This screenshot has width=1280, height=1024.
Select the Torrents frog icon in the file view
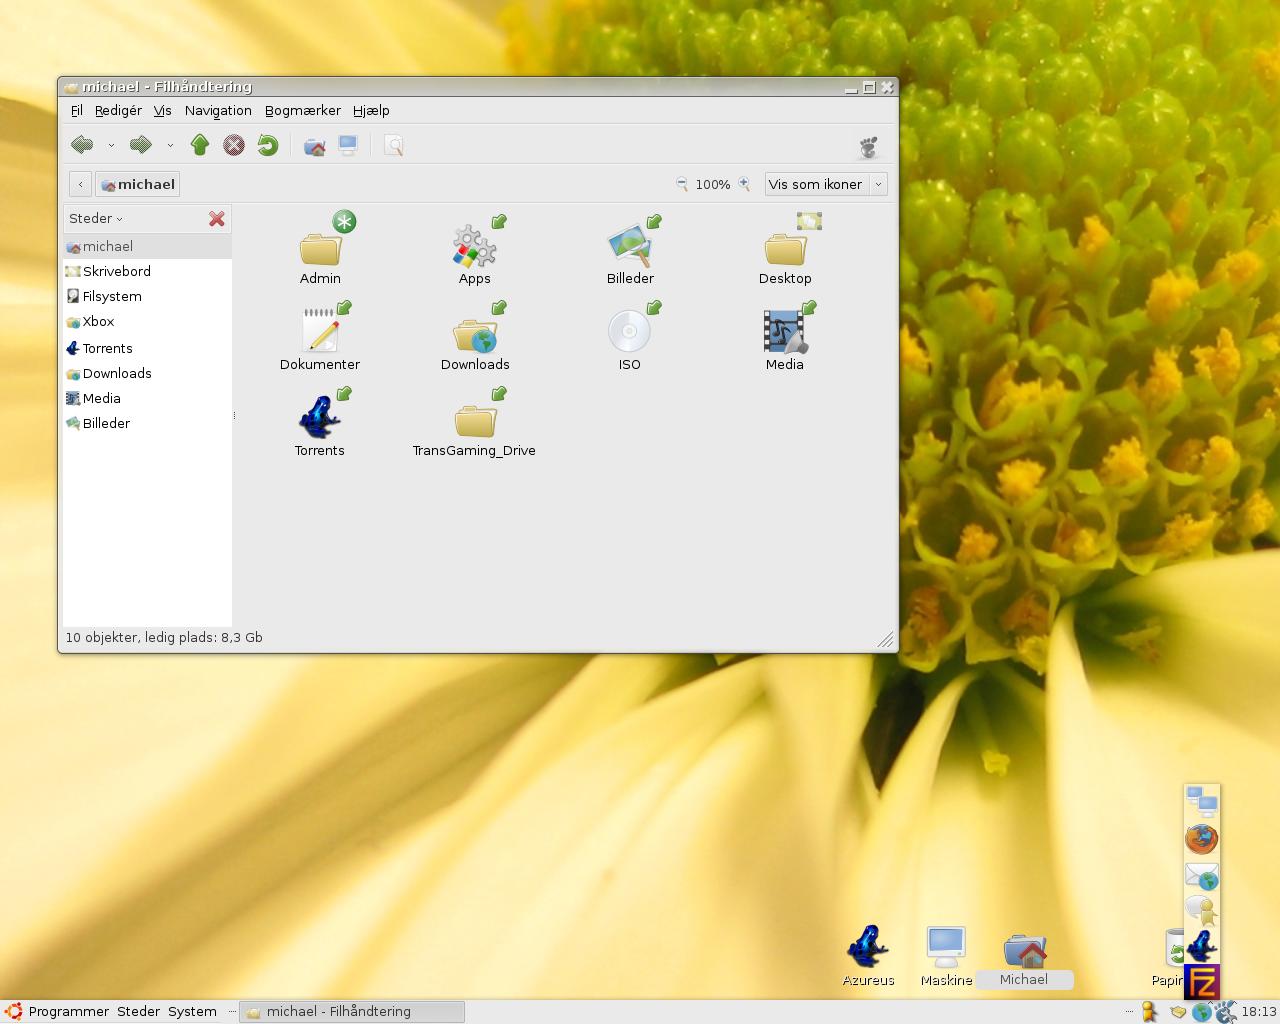(x=319, y=417)
